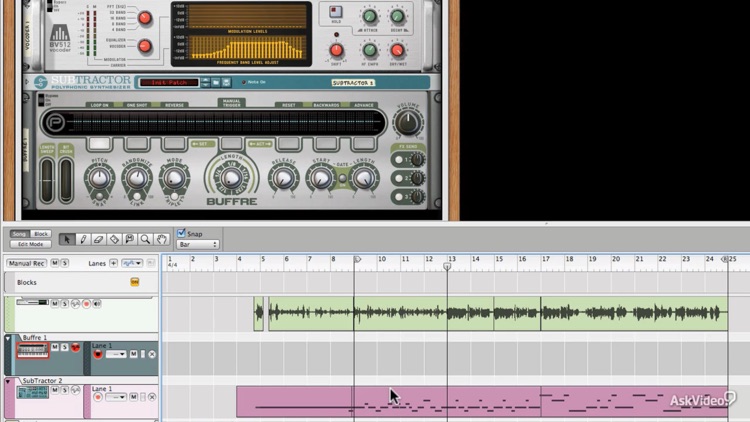Collapse the SubTractor 2 track
750x422 pixels.
pyautogui.click(x=8, y=381)
